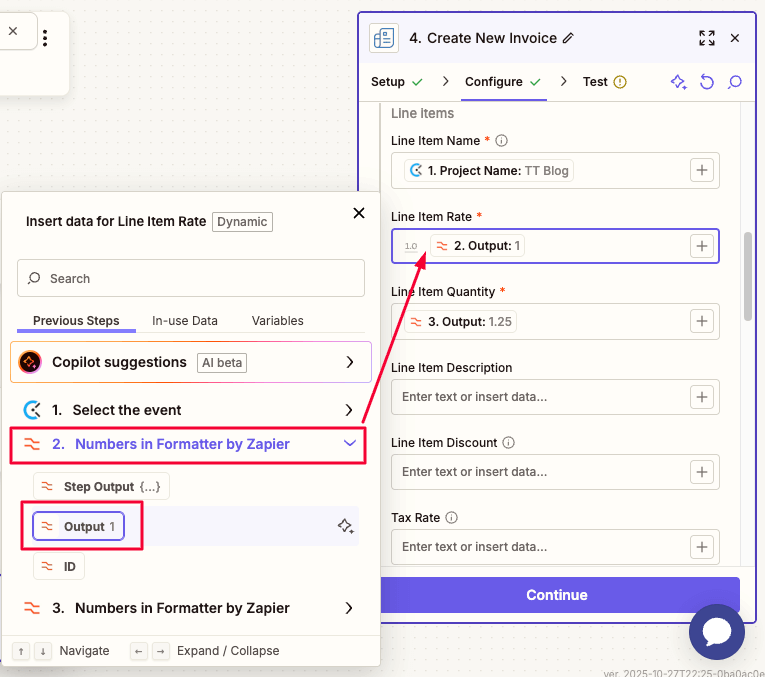
Task: Expand step 1 Select the event
Action: 189,410
